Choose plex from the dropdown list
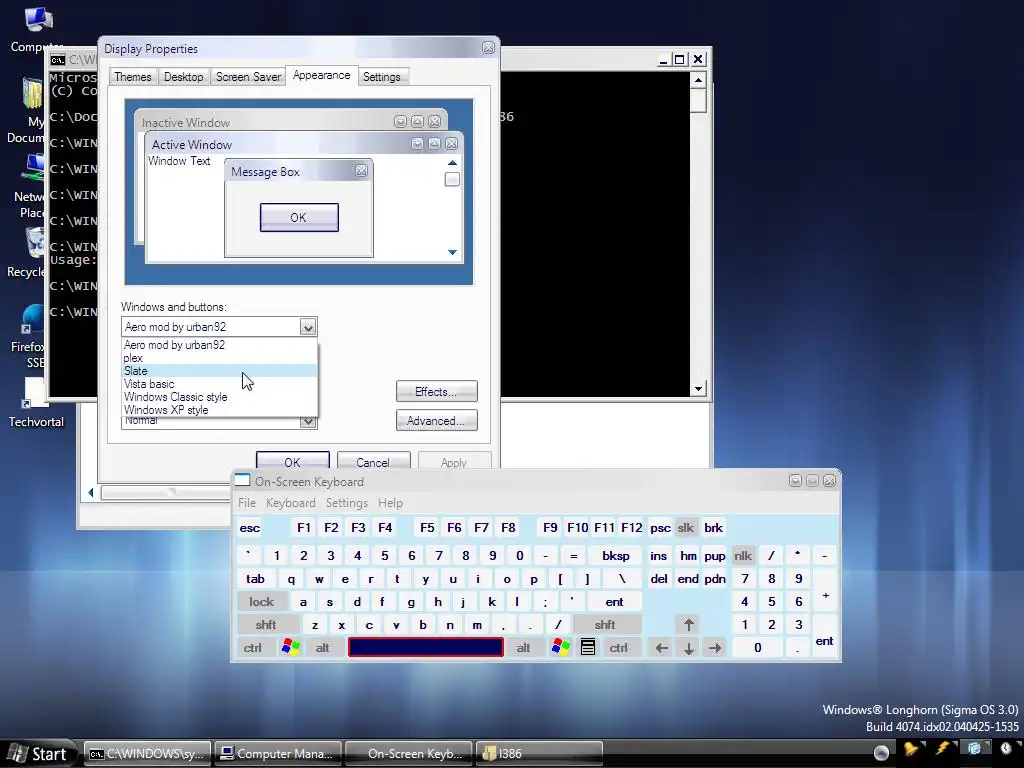The image size is (1024, 768). click(219, 358)
